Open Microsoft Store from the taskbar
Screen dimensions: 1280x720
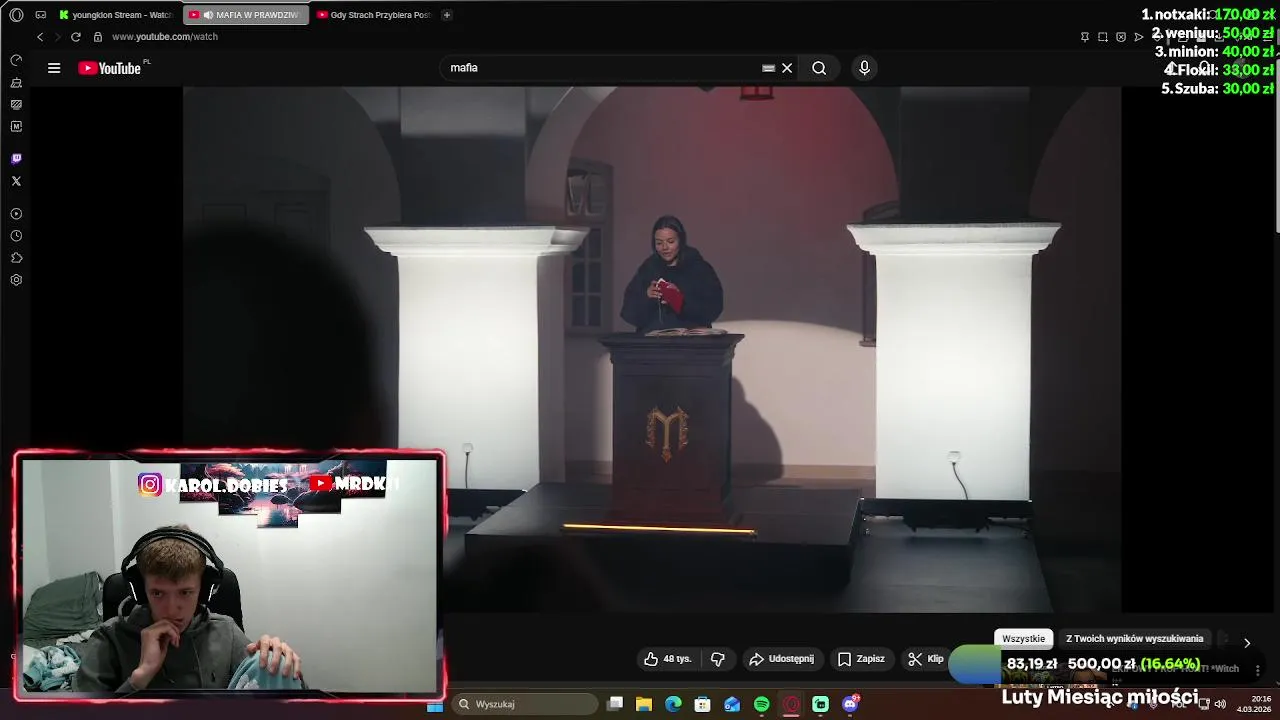coord(703,705)
